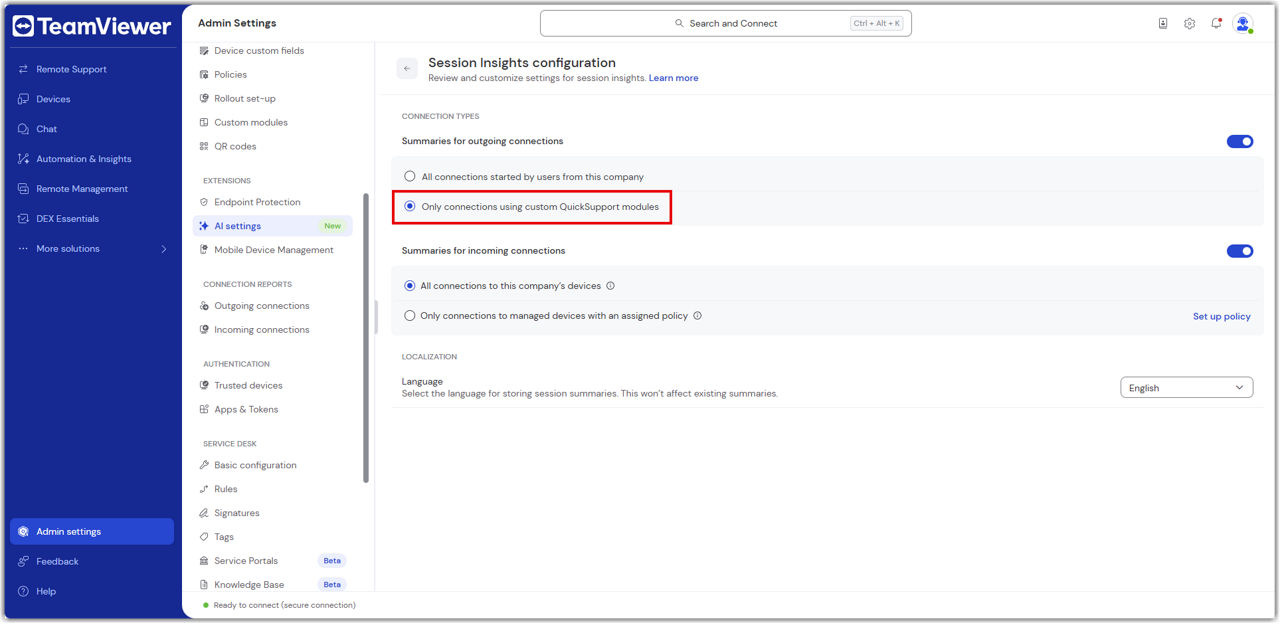
Task: Click the Apps & Tokens icon
Action: 204,409
